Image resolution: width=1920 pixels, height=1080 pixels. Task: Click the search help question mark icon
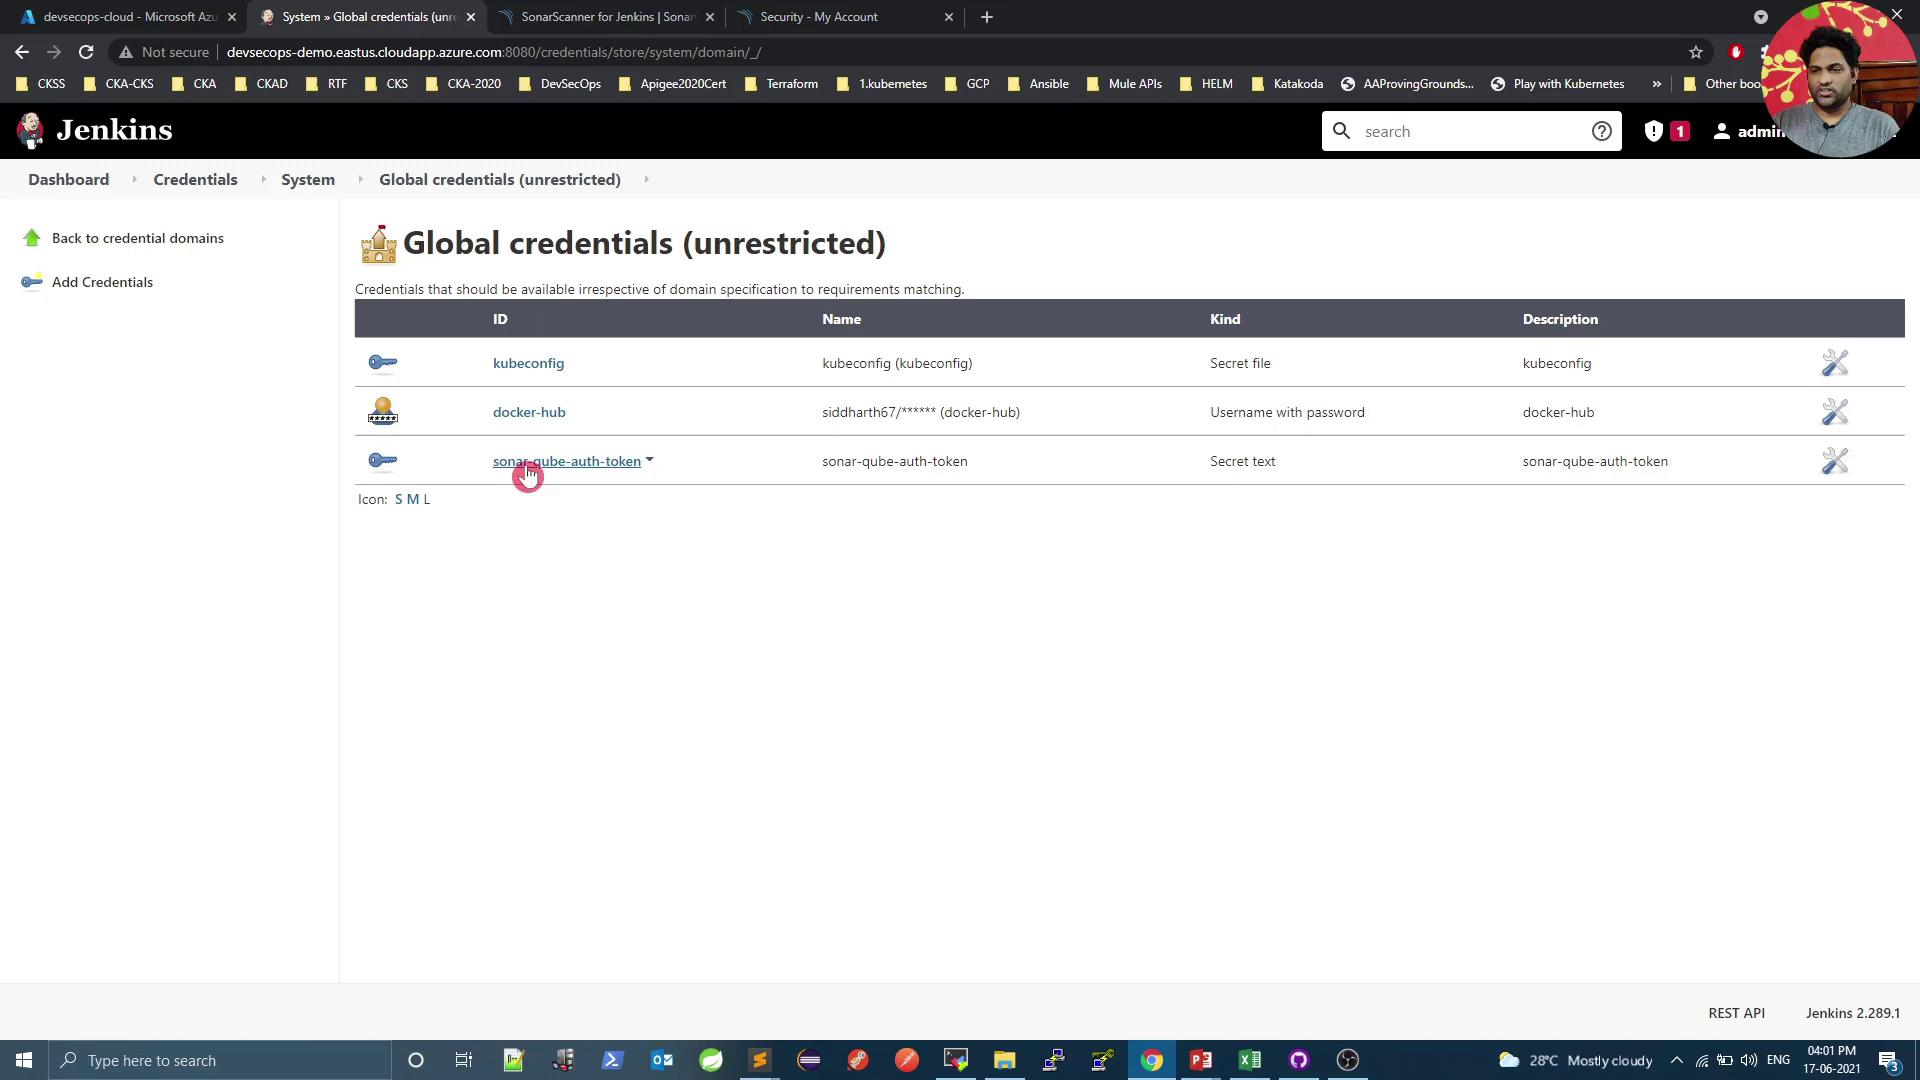[1601, 131]
